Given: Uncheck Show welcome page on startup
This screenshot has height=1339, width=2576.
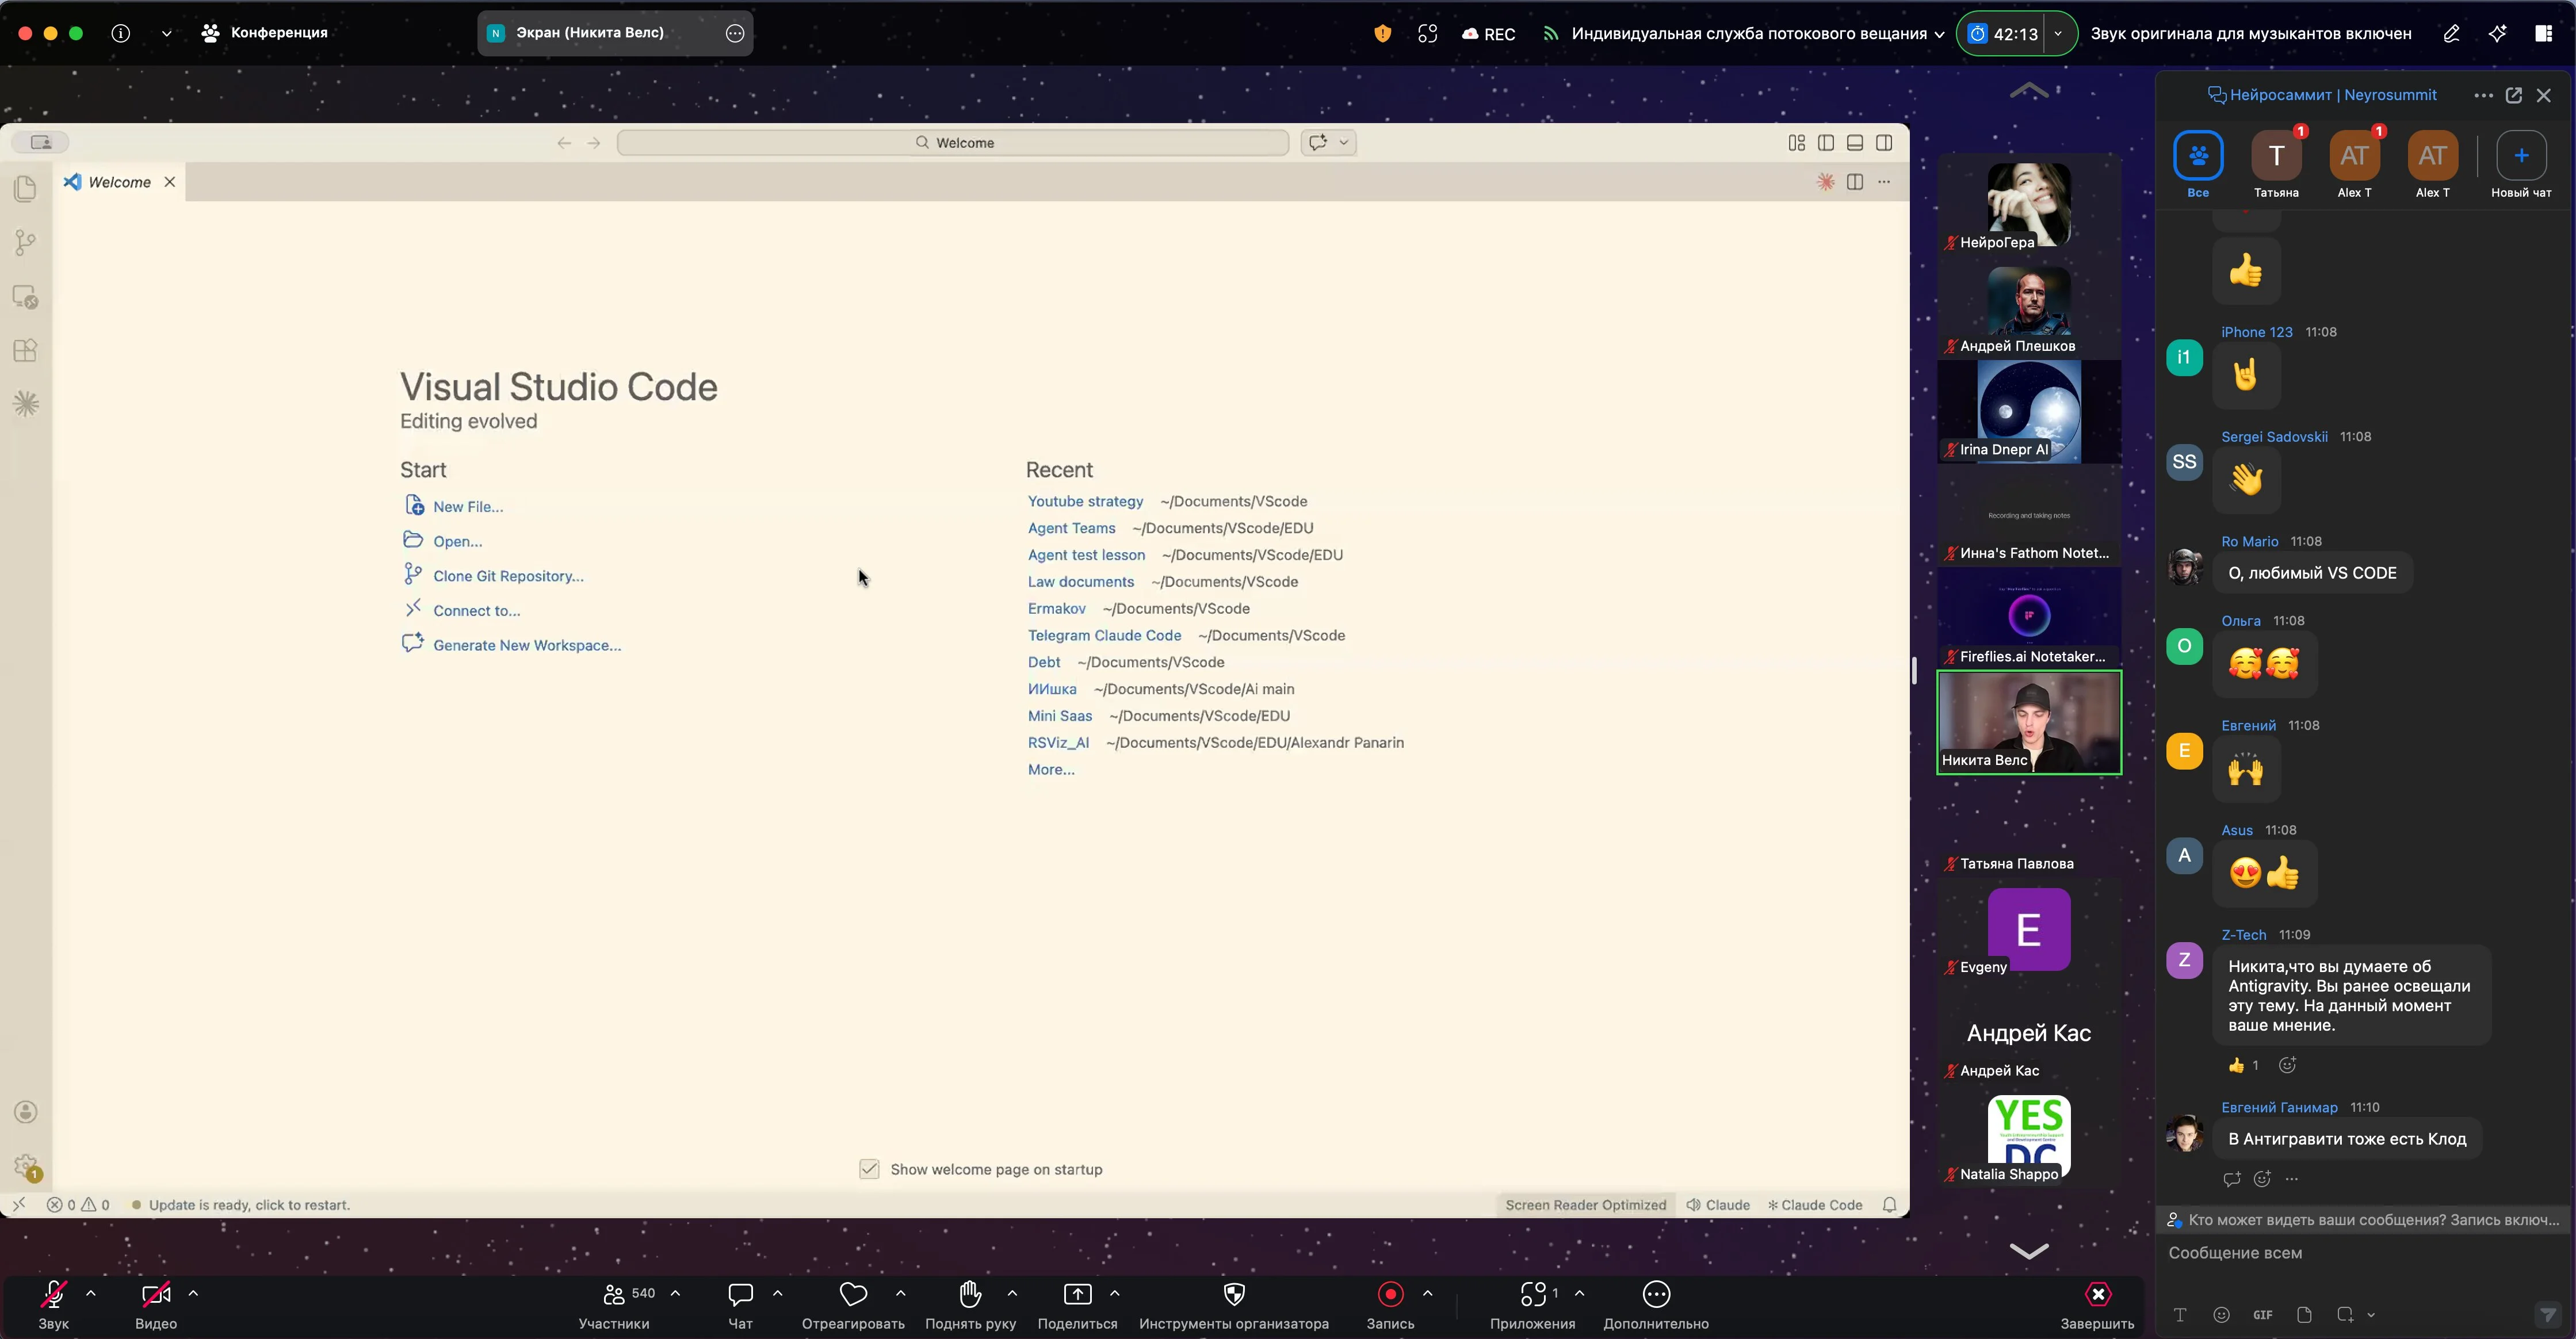Looking at the screenshot, I should tap(869, 1169).
